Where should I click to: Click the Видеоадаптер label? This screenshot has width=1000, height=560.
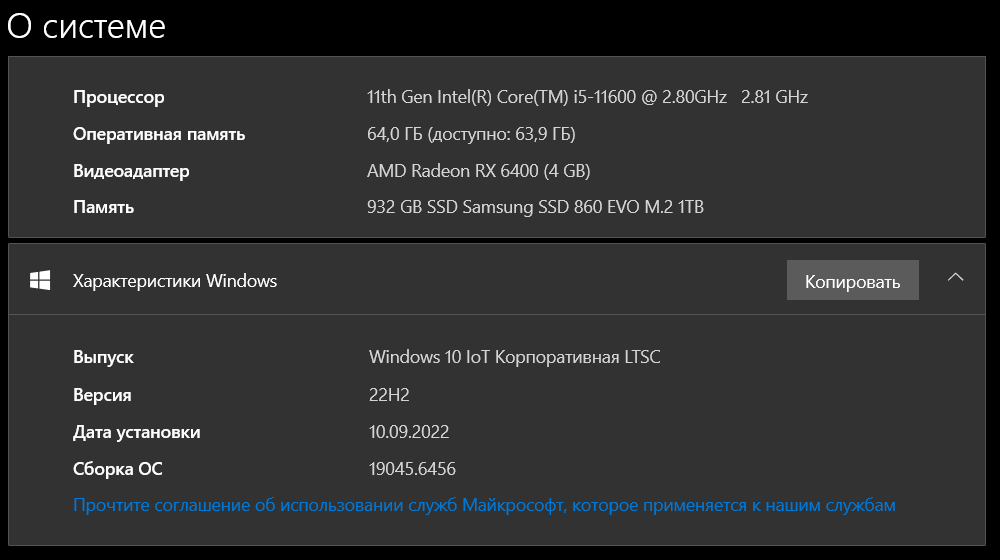131,171
